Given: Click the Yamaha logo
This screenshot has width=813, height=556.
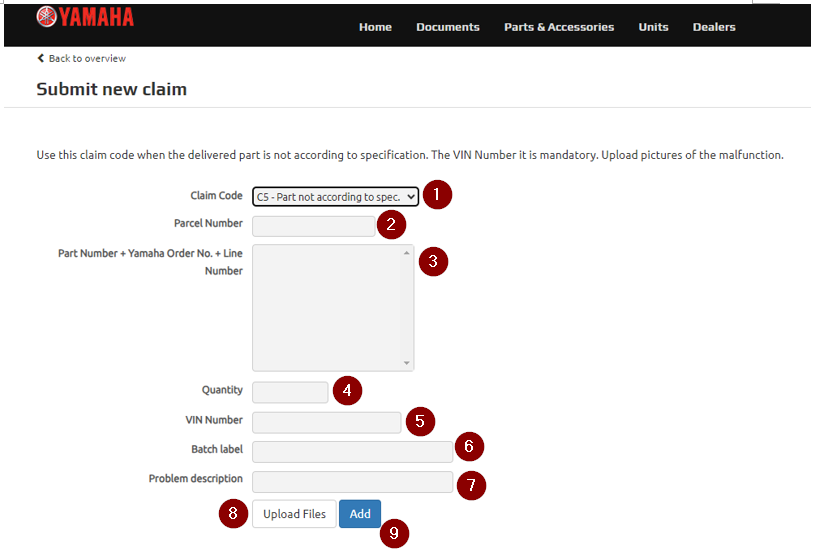Looking at the screenshot, I should coord(85,17).
